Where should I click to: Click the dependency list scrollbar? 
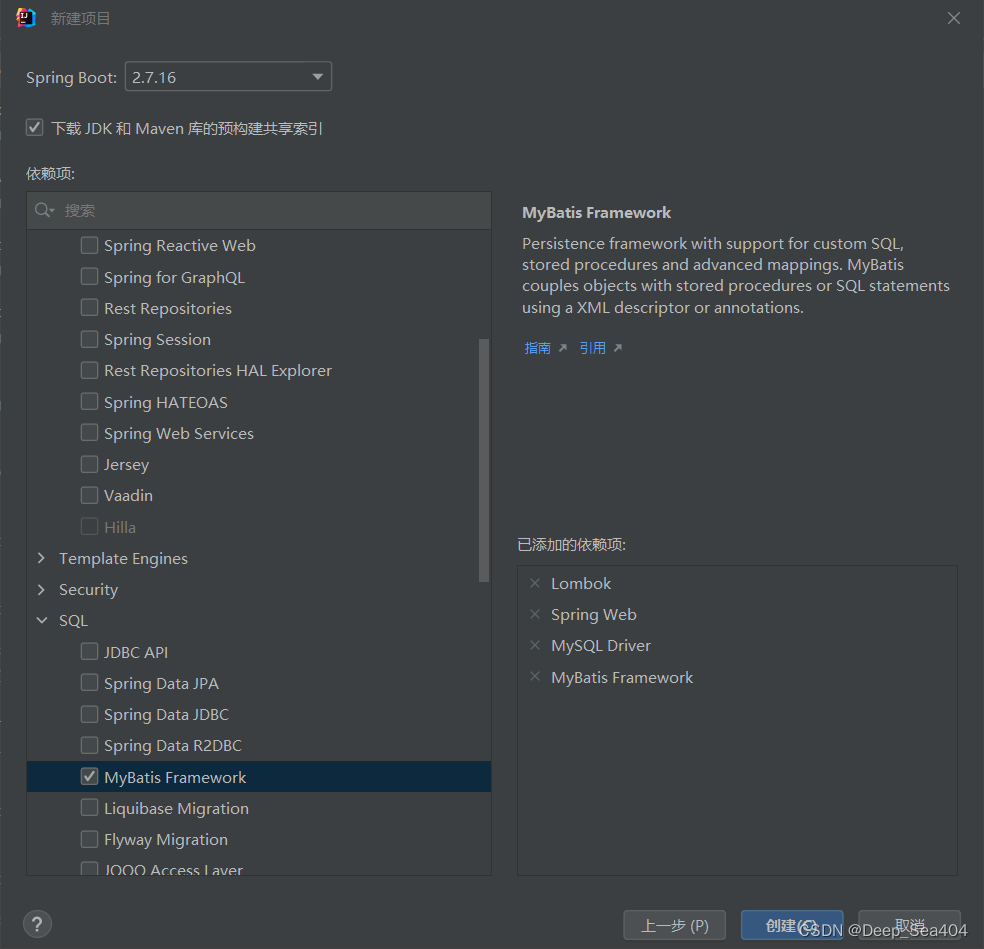[x=483, y=460]
